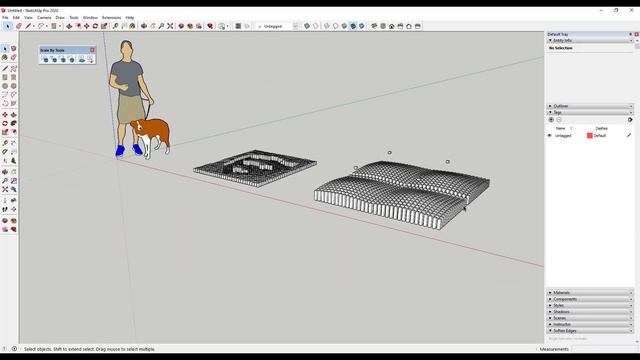640x360 pixels.
Task: Choose the Circle tool in left palette
Action: click(x=5, y=86)
